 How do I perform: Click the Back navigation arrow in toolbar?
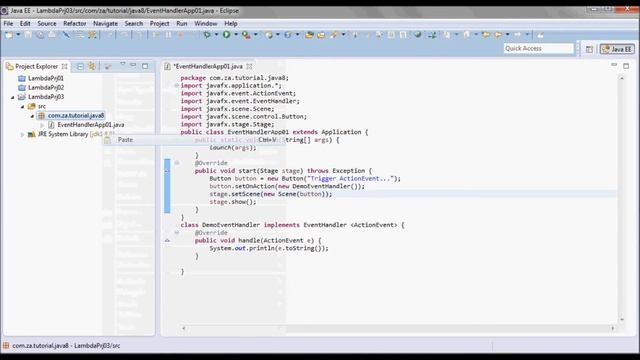[498, 35]
